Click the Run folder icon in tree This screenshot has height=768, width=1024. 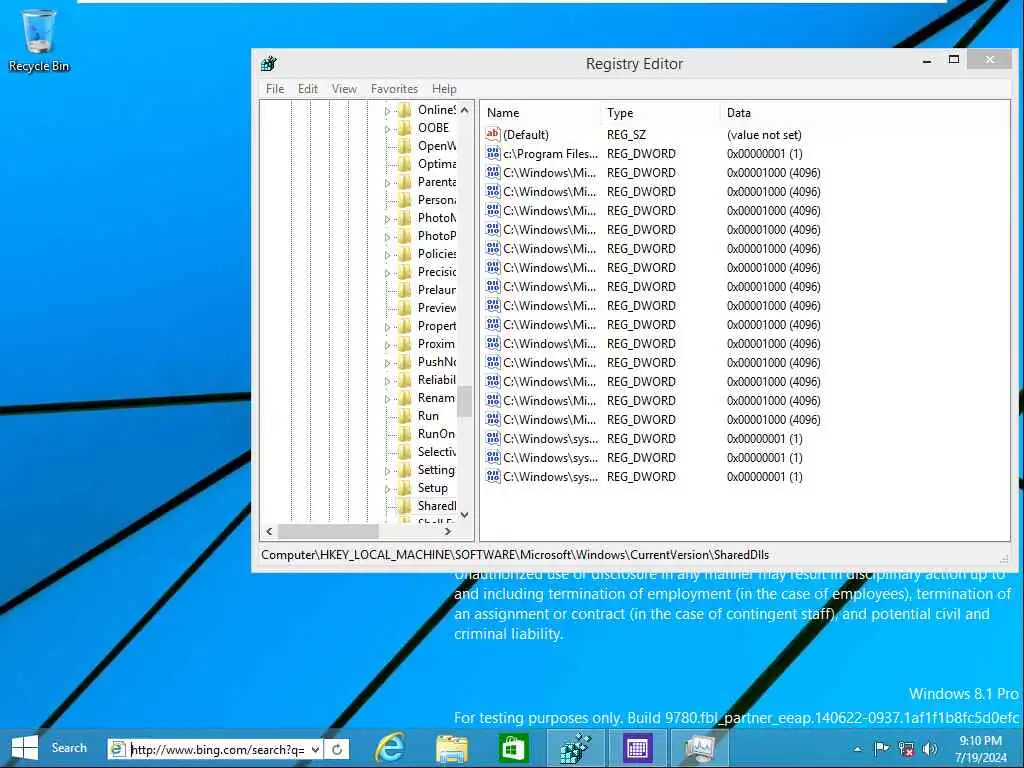click(404, 416)
